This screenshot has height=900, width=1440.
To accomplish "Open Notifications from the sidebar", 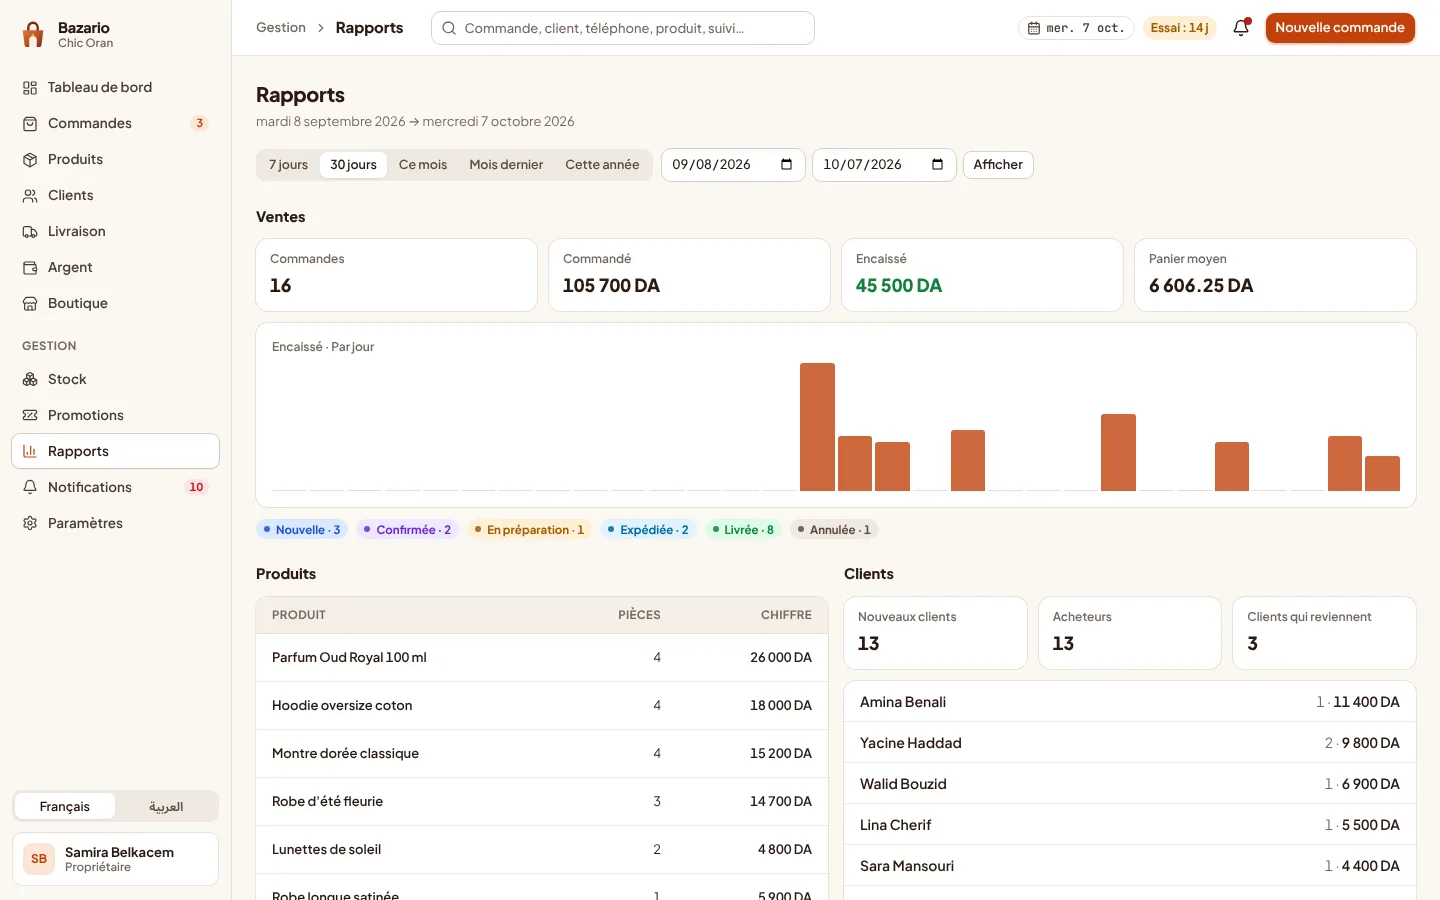I will click(x=115, y=487).
